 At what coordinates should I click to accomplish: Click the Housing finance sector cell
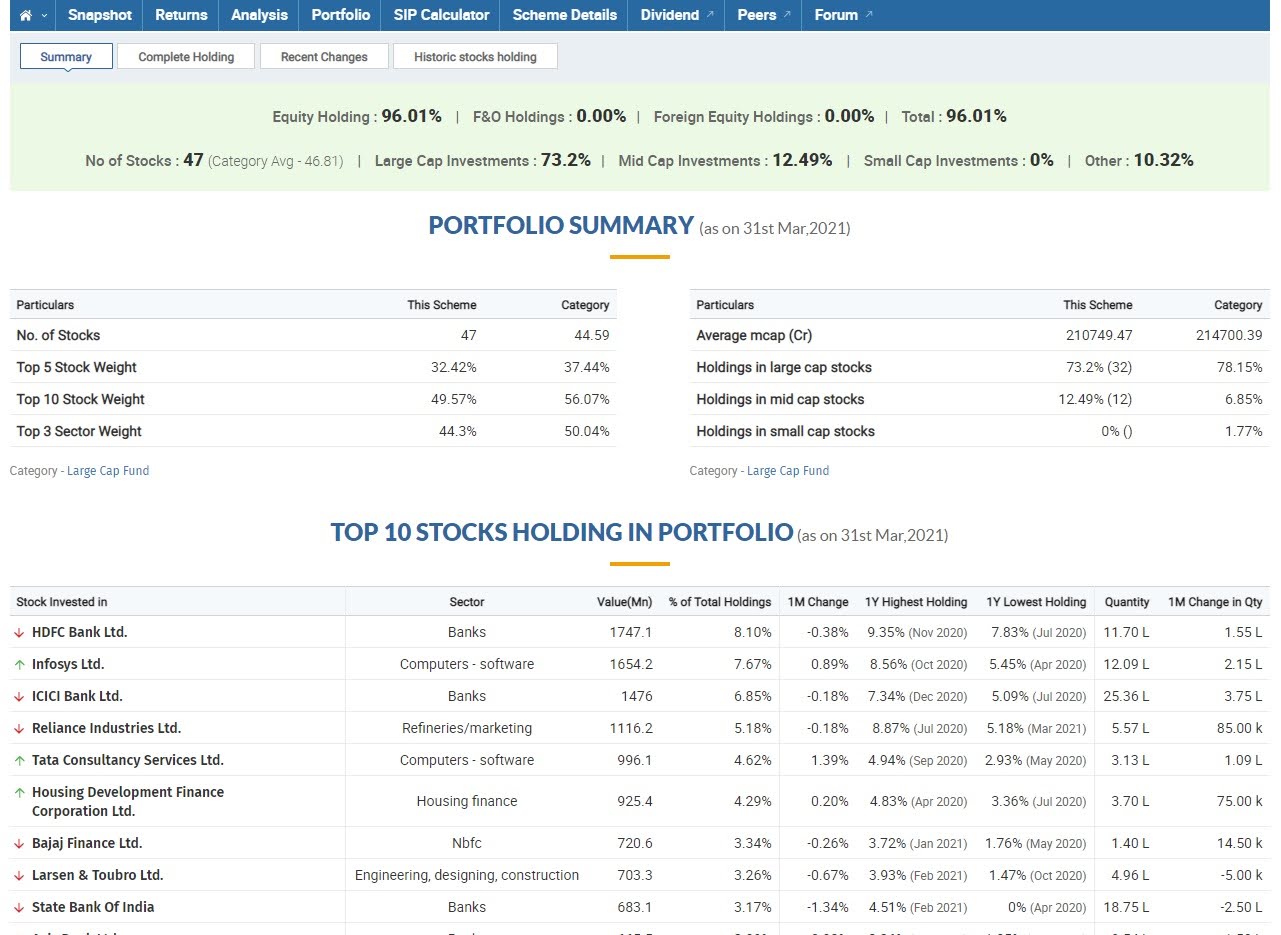pyautogui.click(x=467, y=801)
